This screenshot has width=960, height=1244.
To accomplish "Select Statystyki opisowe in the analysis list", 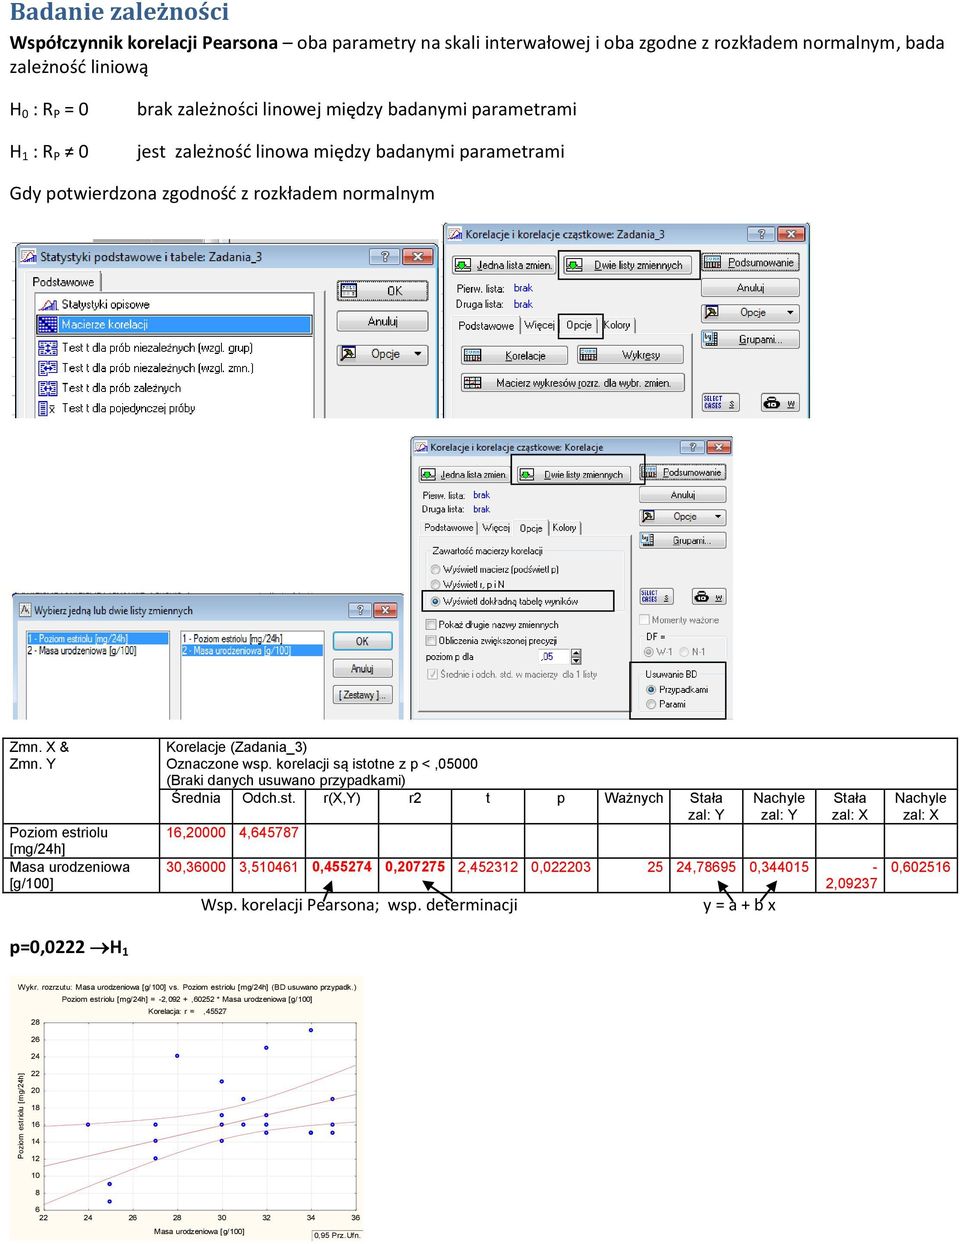I will coord(105,304).
